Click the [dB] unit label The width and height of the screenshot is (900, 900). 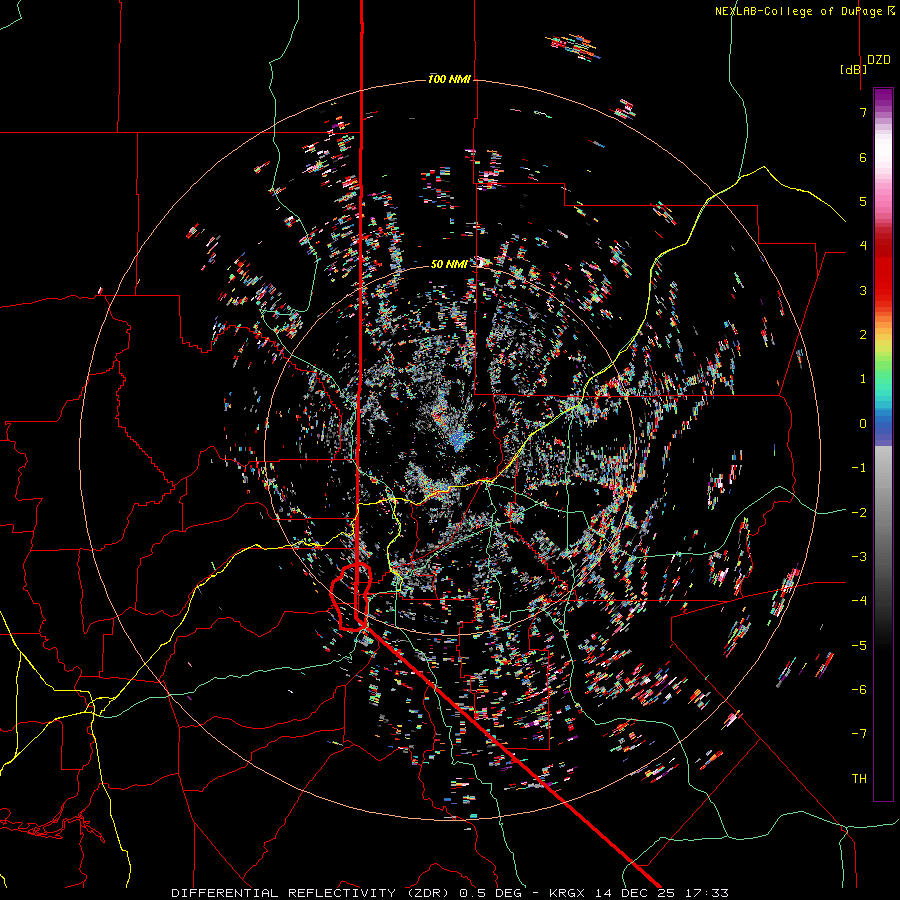click(853, 69)
